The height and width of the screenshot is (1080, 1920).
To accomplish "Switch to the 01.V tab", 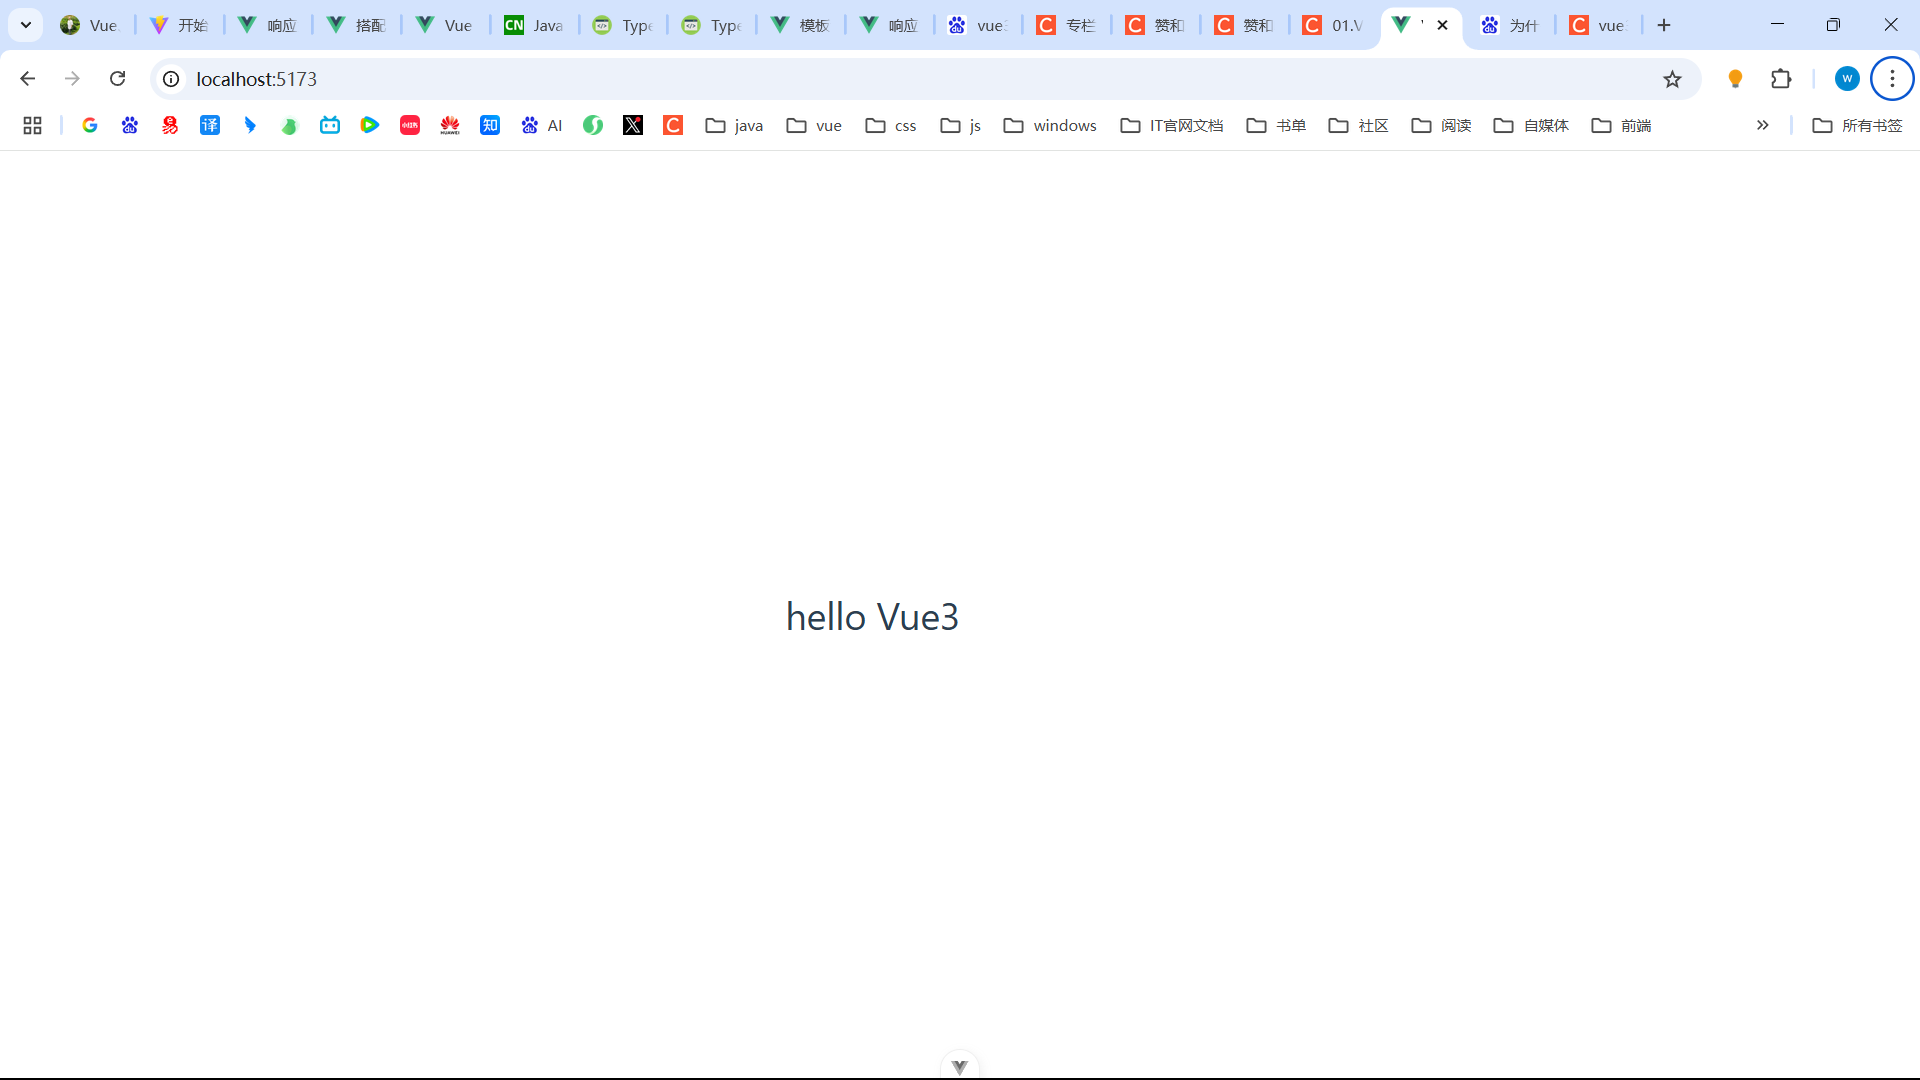I will pos(1333,25).
